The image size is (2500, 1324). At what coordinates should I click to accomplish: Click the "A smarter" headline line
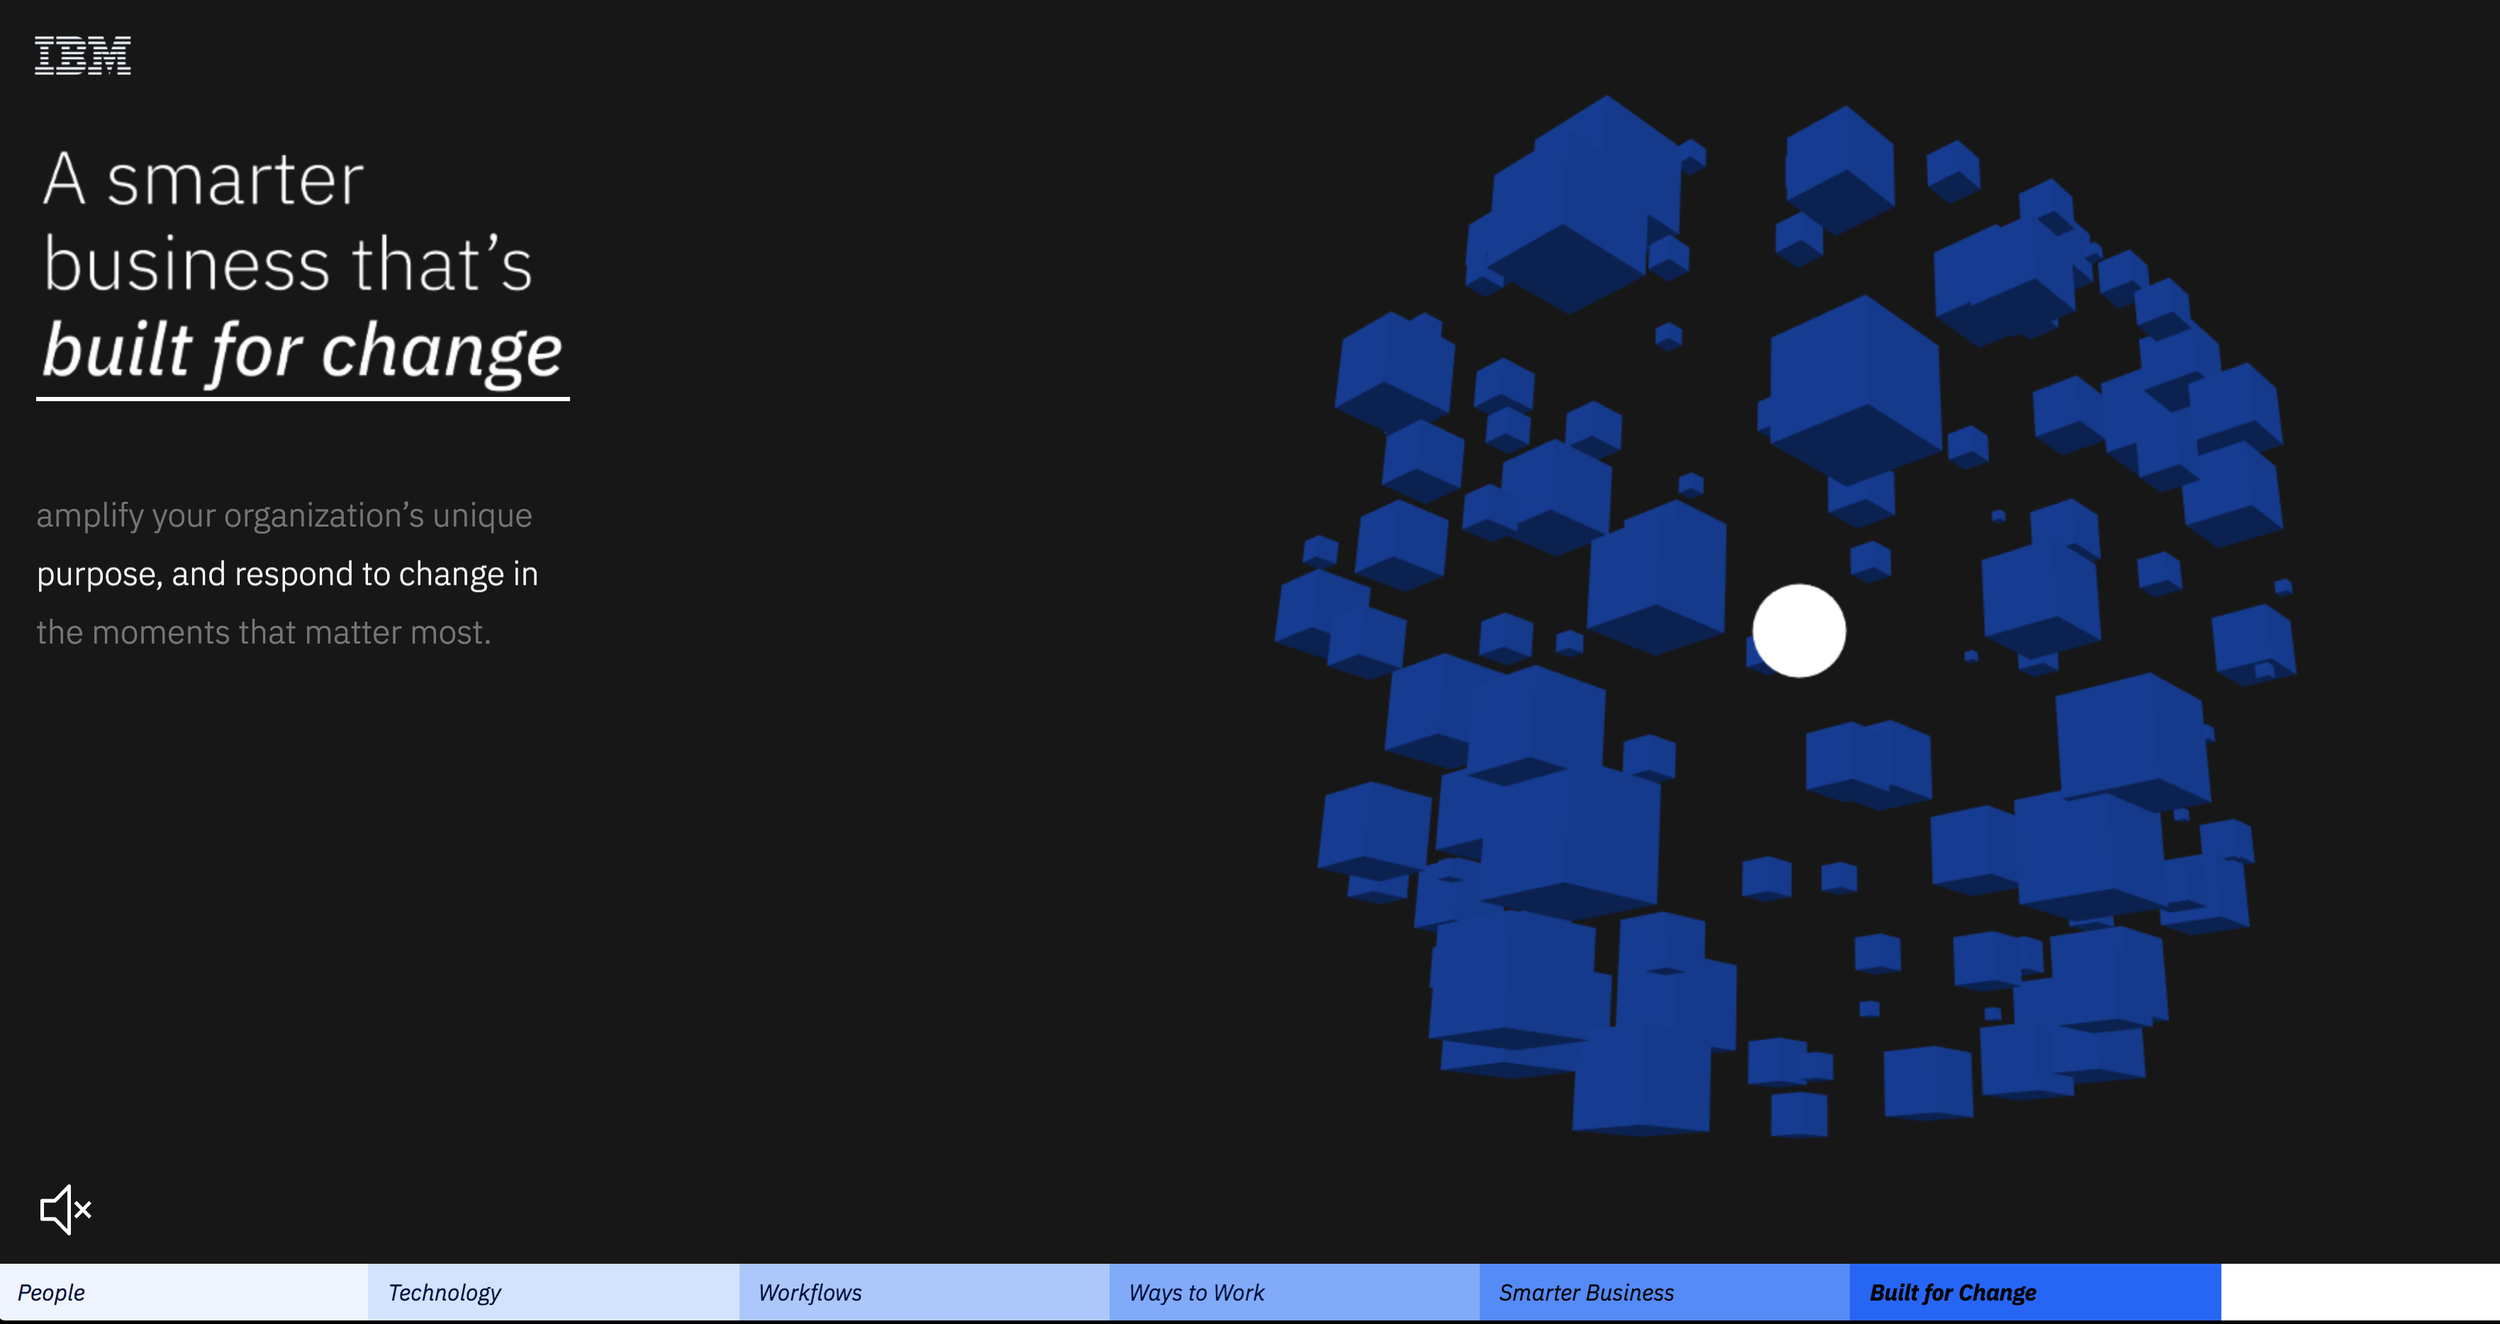[203, 180]
